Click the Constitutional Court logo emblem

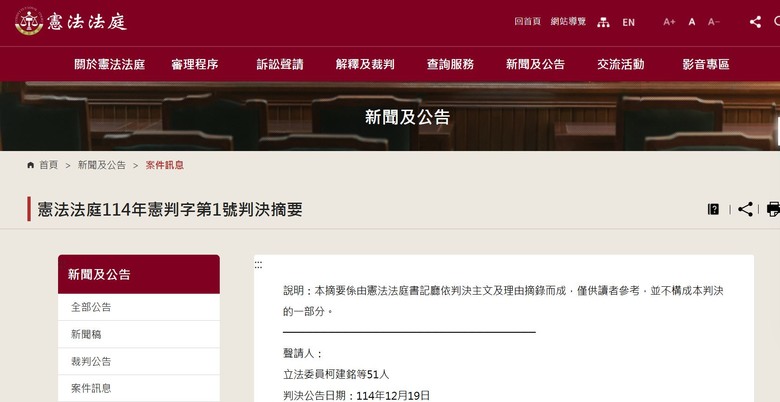[29, 22]
